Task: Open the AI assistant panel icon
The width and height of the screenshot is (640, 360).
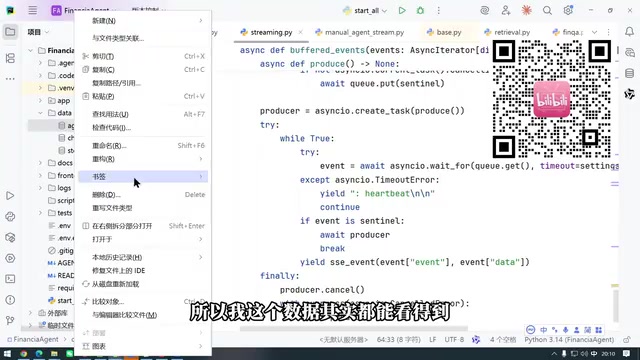Action: [629, 52]
